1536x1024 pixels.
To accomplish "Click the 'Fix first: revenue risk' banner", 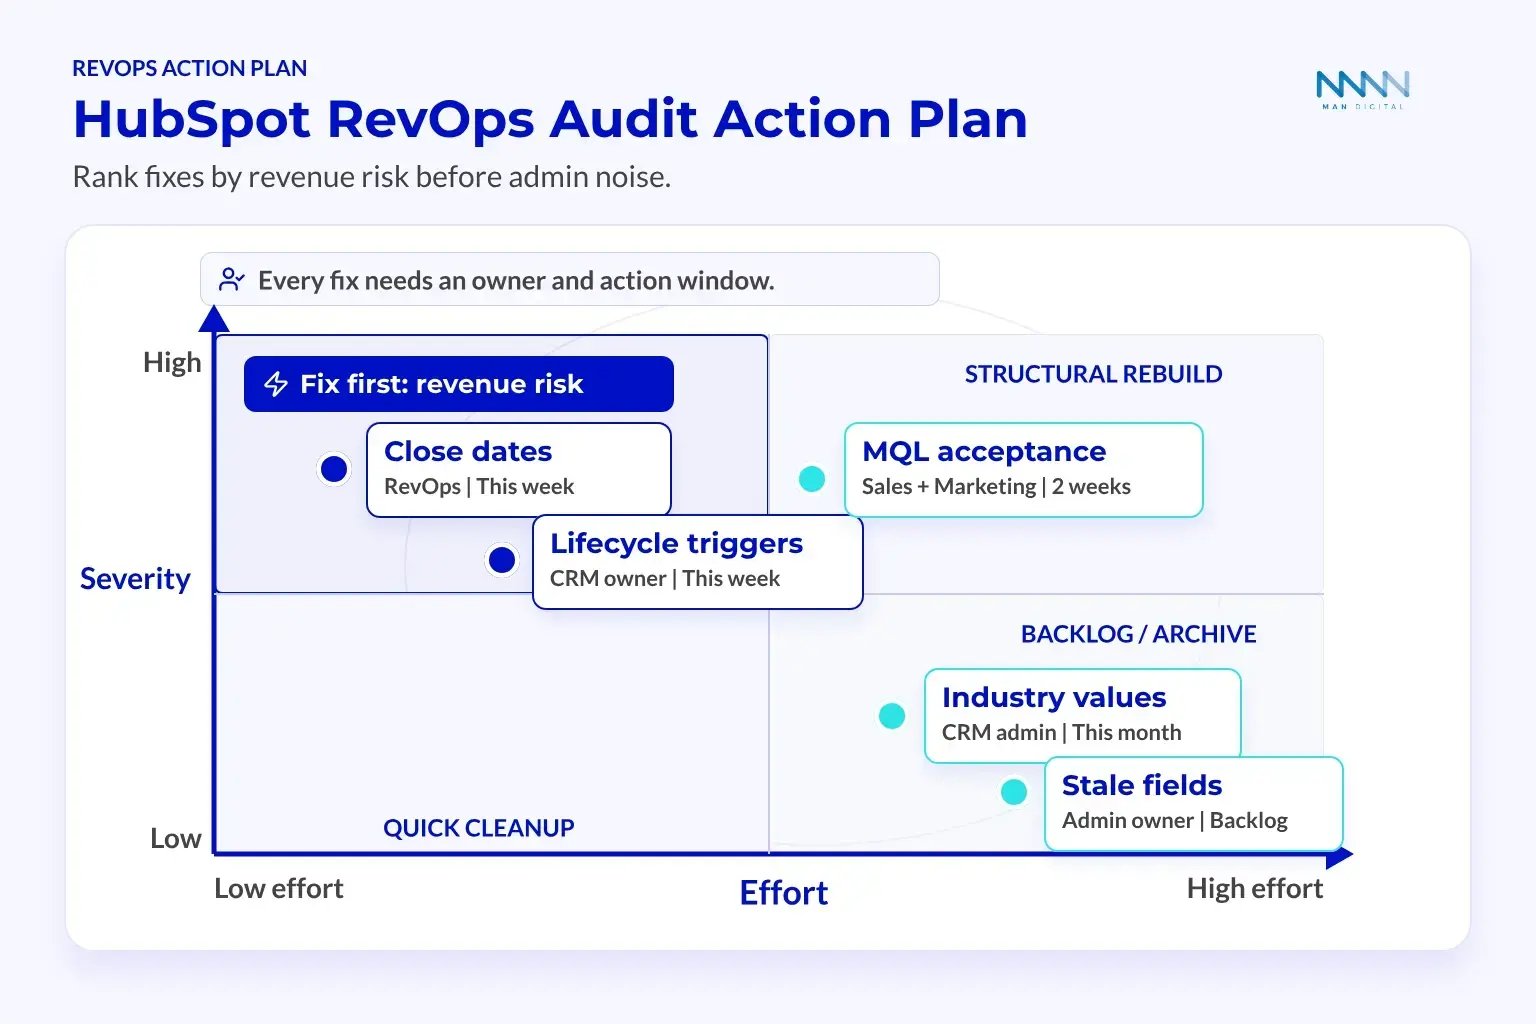I will point(459,384).
